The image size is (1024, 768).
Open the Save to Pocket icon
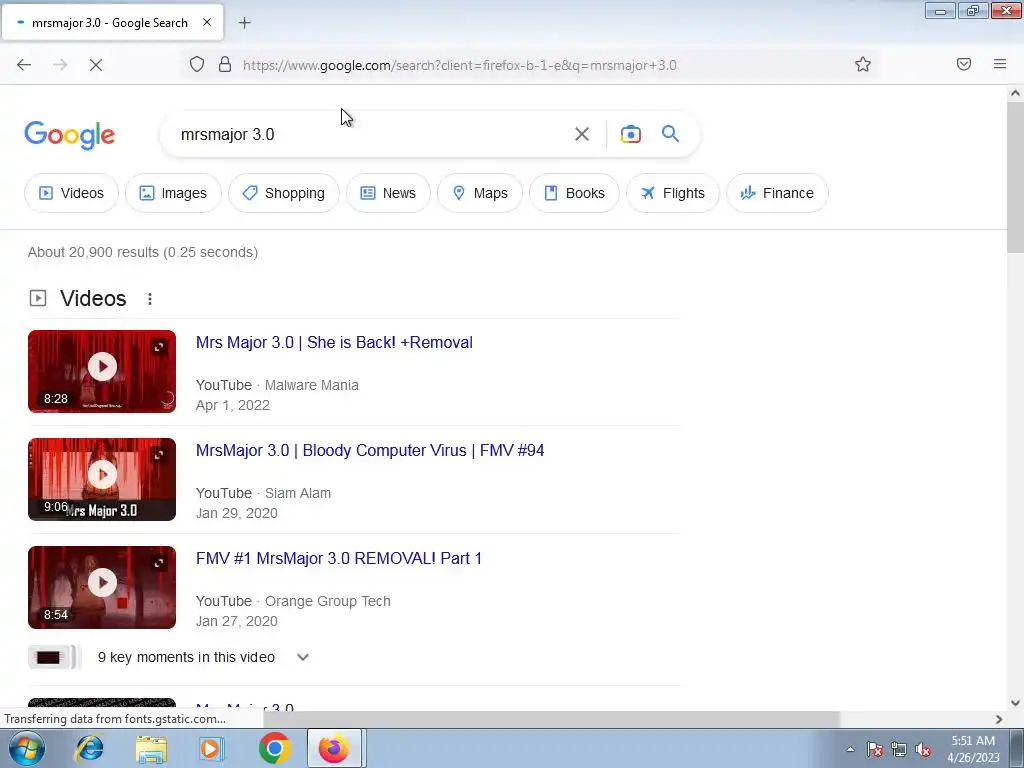[x=964, y=64]
